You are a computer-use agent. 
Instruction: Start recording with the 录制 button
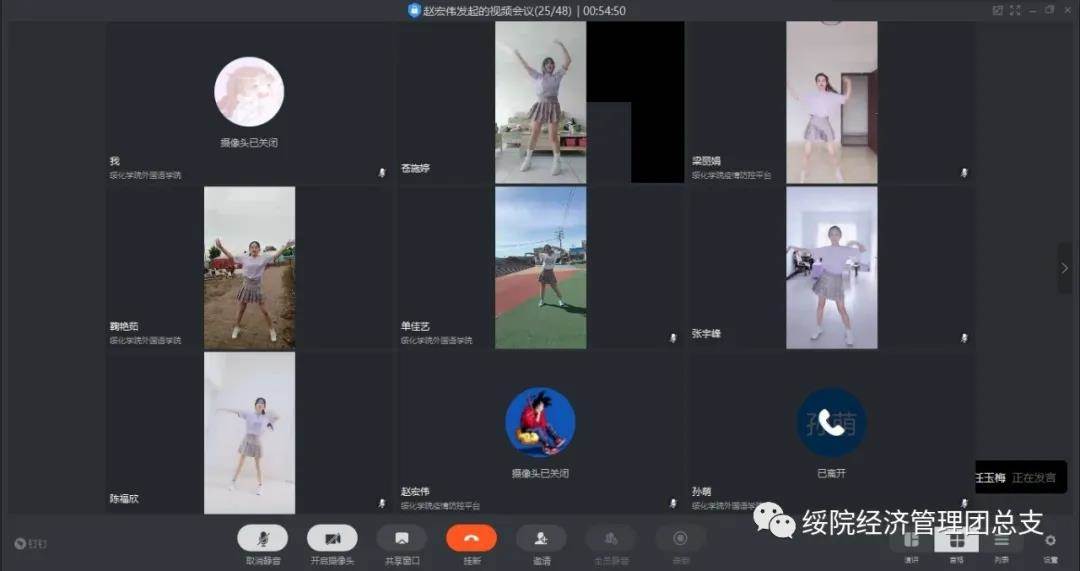point(680,538)
